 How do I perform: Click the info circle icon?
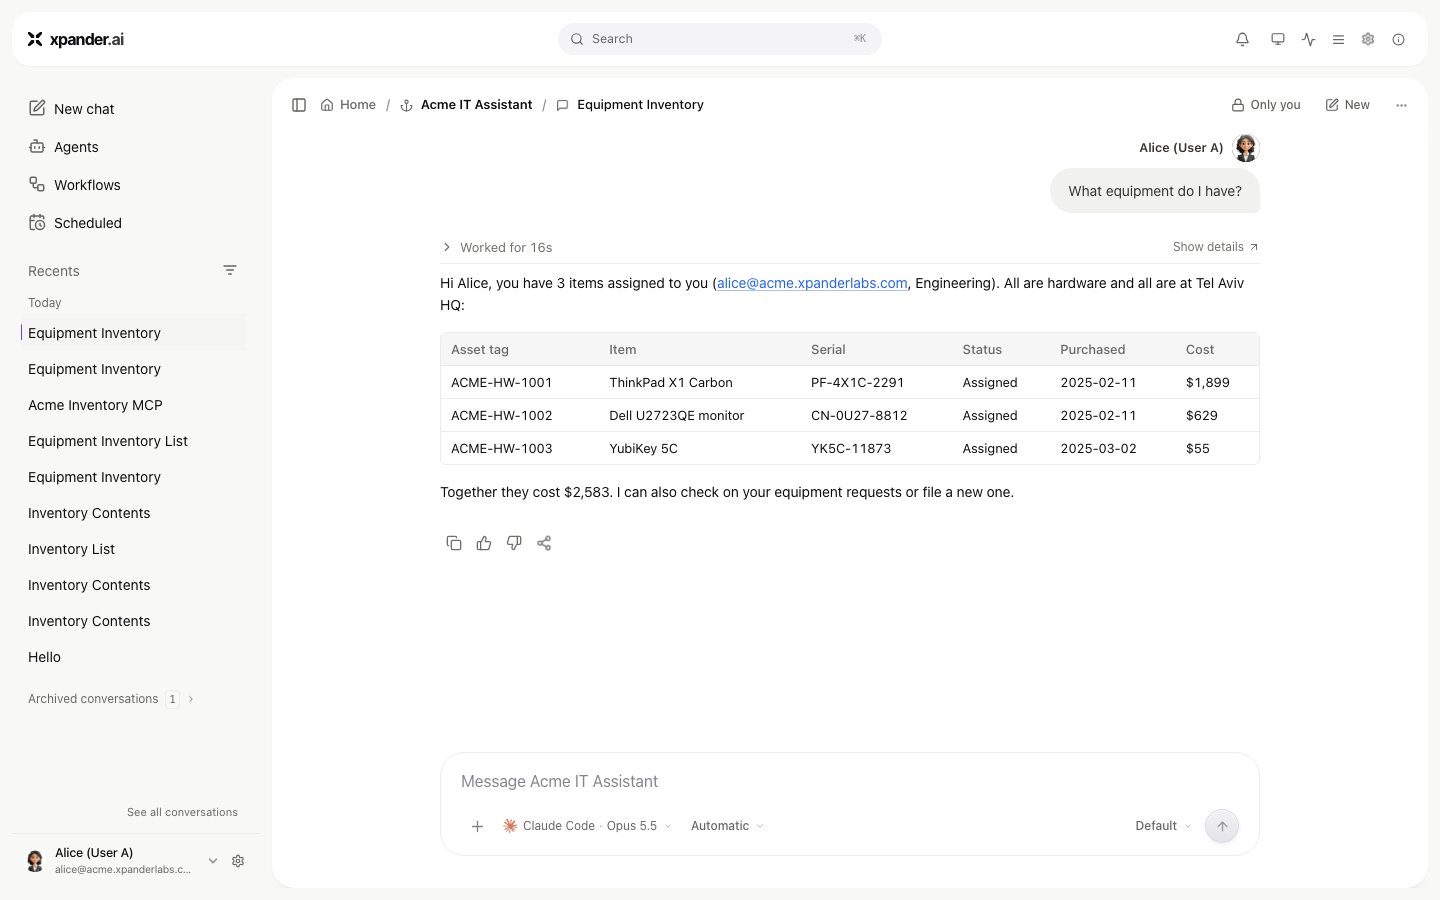coord(1398,39)
